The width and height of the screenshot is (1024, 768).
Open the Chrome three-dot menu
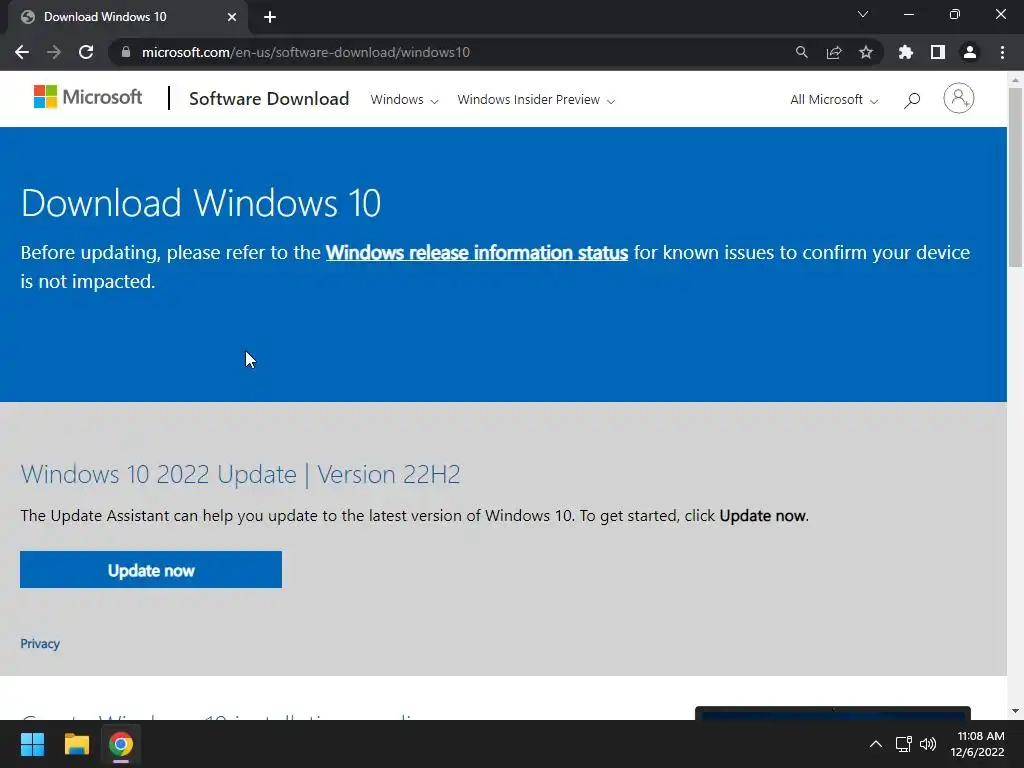pyautogui.click(x=1002, y=52)
